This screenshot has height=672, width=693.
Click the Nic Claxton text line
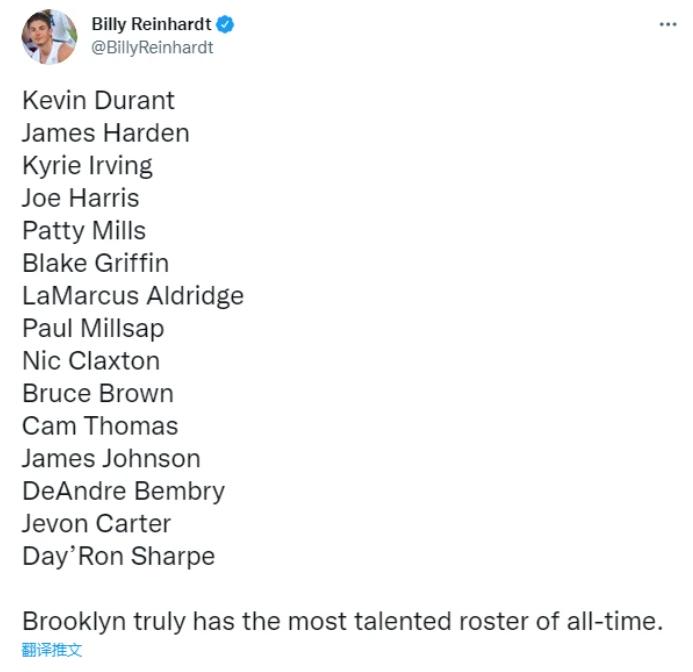pyautogui.click(x=91, y=361)
